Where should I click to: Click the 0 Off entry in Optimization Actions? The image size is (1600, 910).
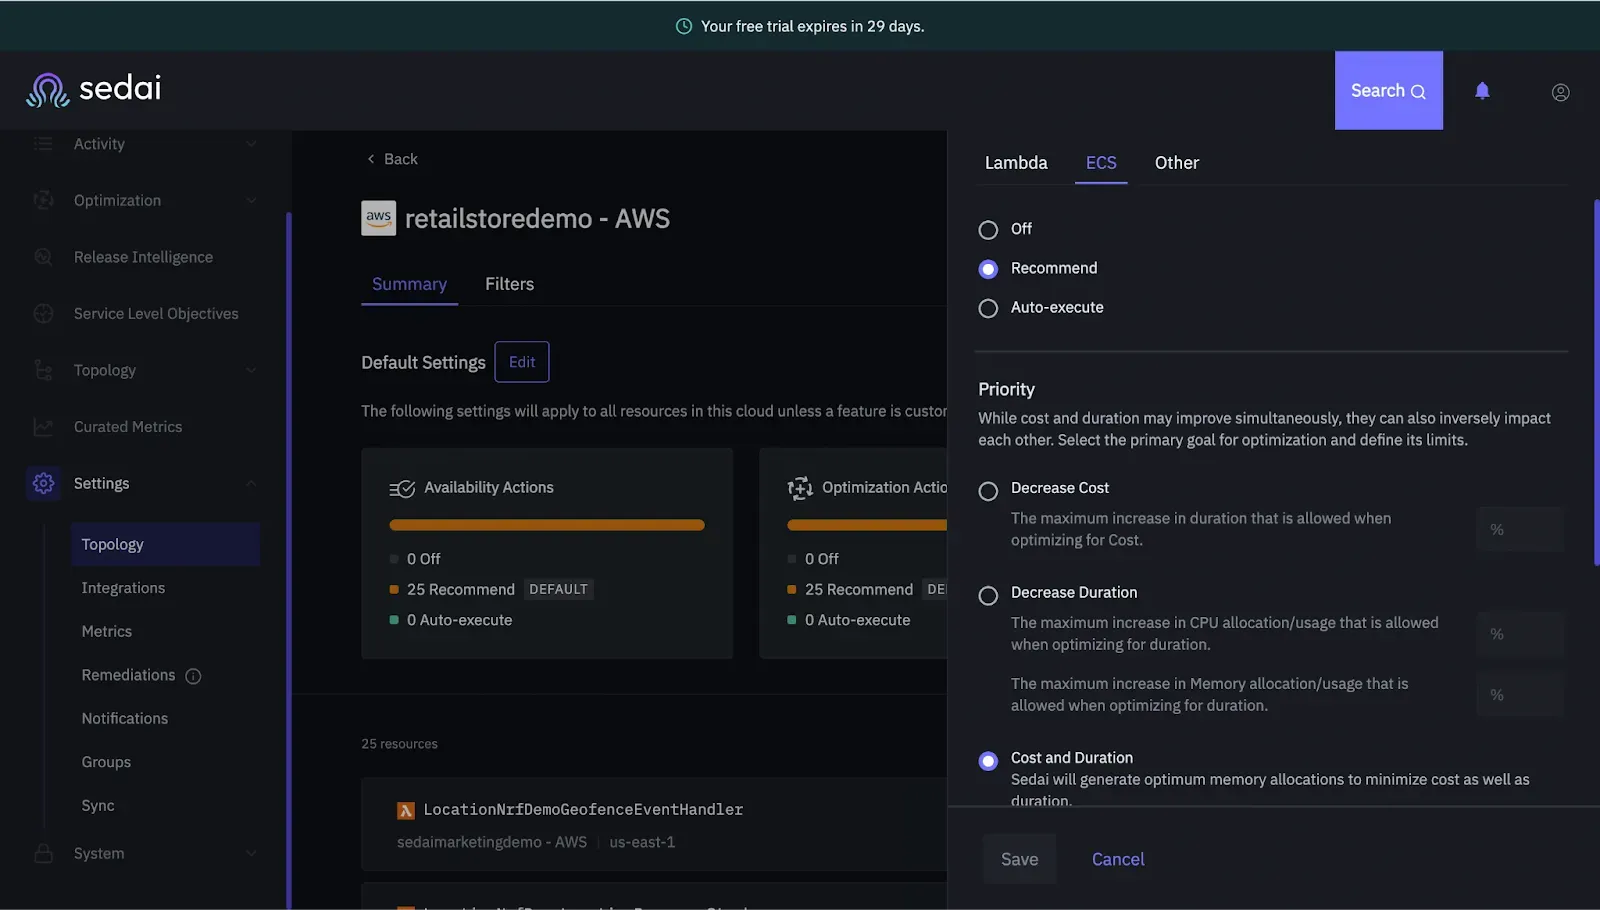(x=822, y=559)
